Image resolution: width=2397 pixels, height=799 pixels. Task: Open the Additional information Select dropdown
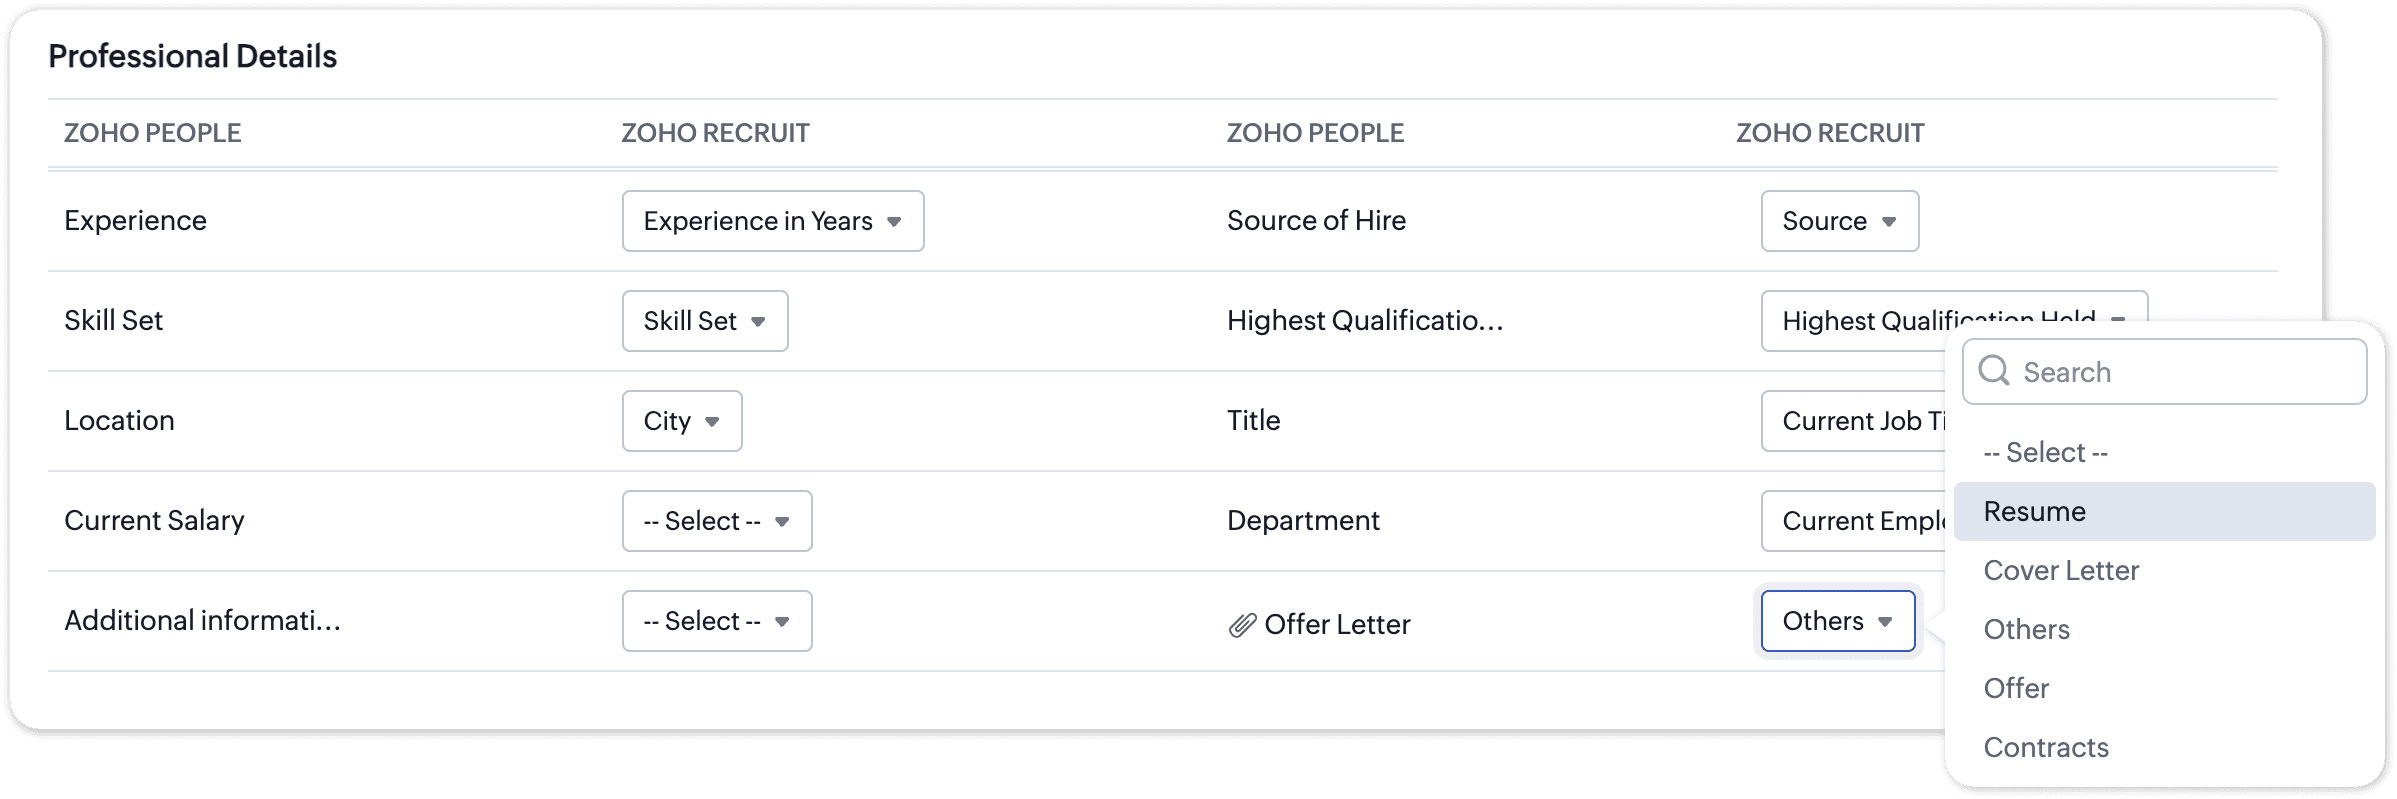(x=716, y=621)
